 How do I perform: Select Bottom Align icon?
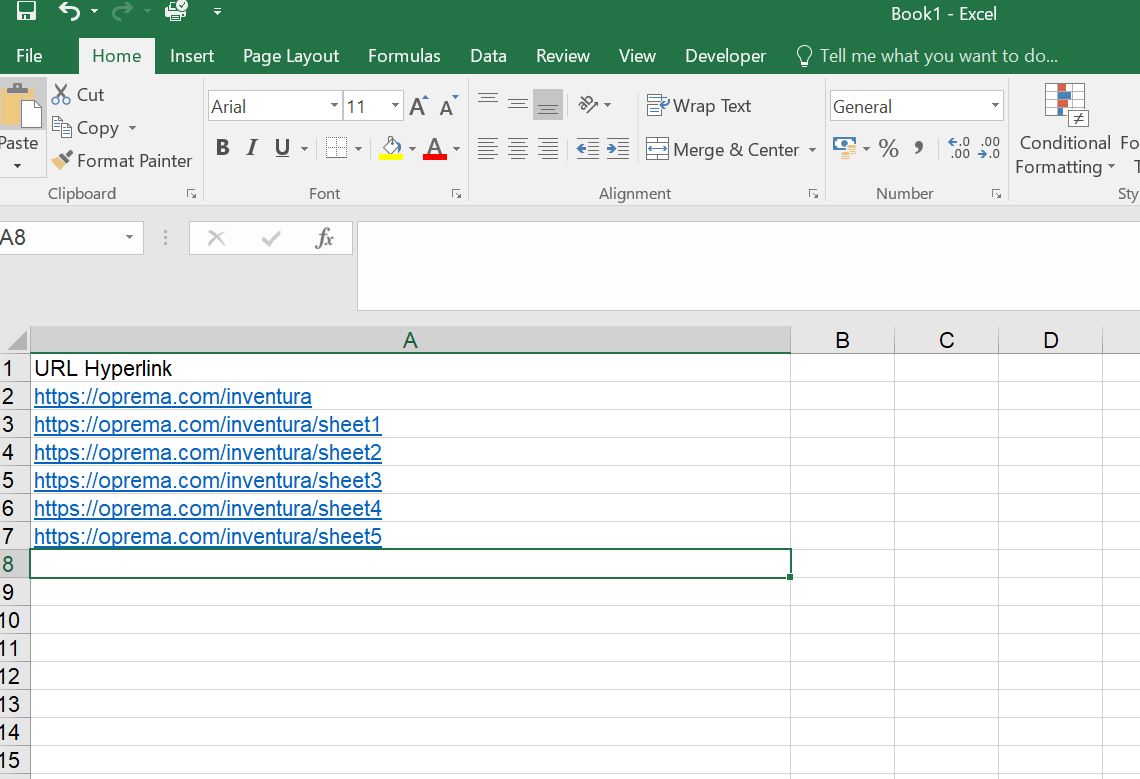547,105
